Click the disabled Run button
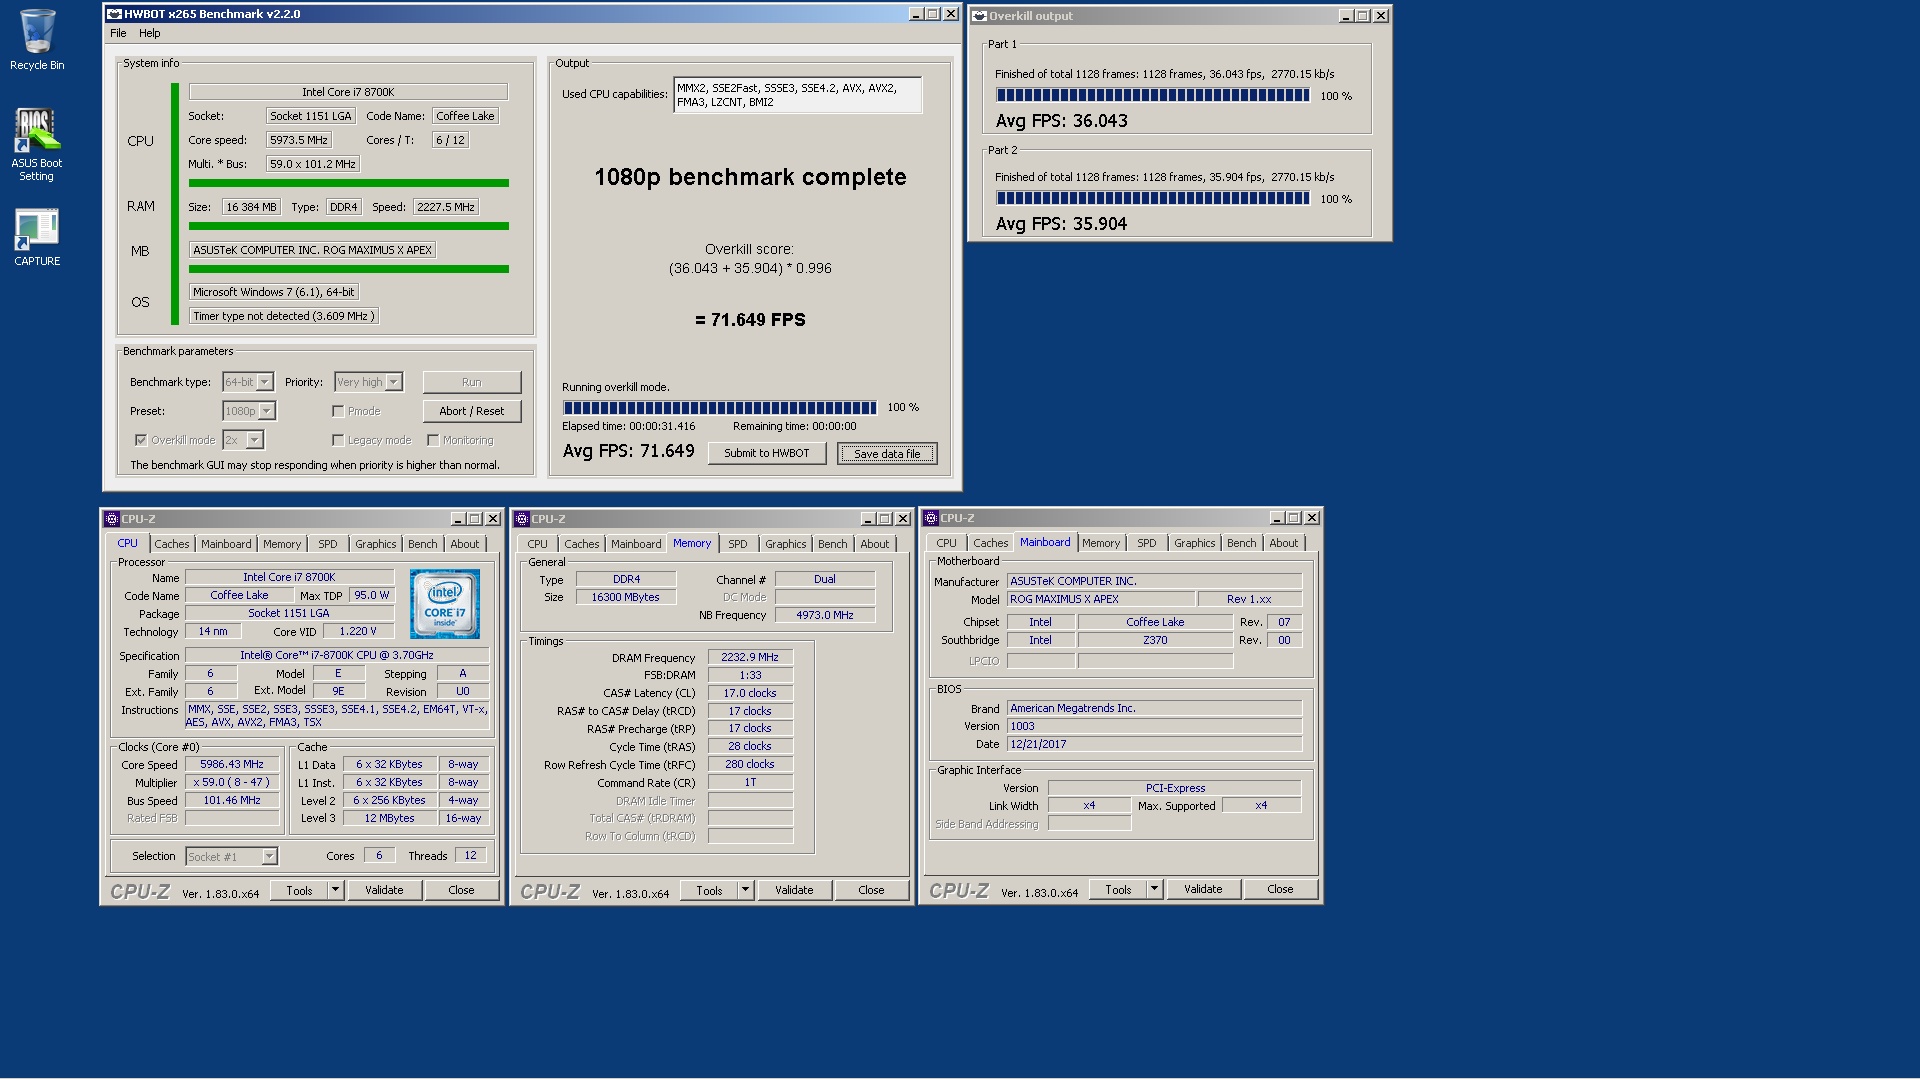 tap(472, 382)
